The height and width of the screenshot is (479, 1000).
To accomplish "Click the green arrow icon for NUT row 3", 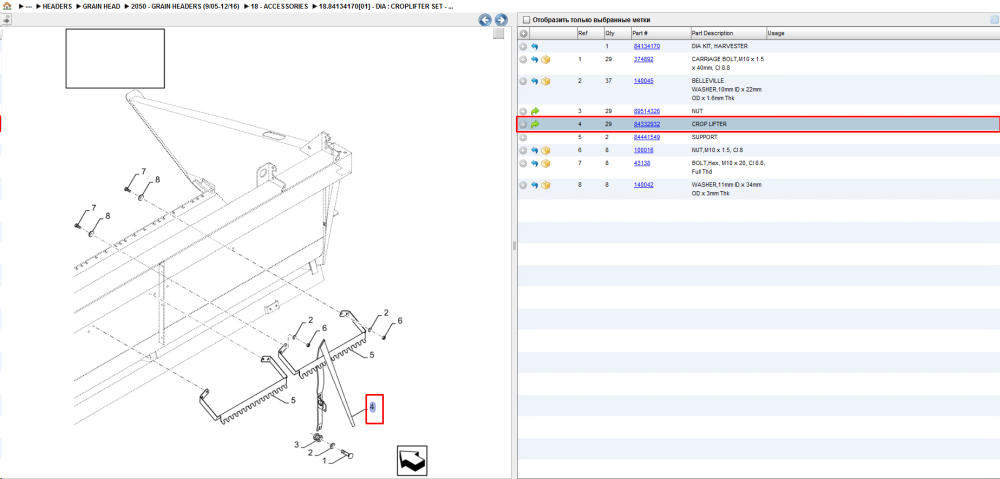I will 534,111.
